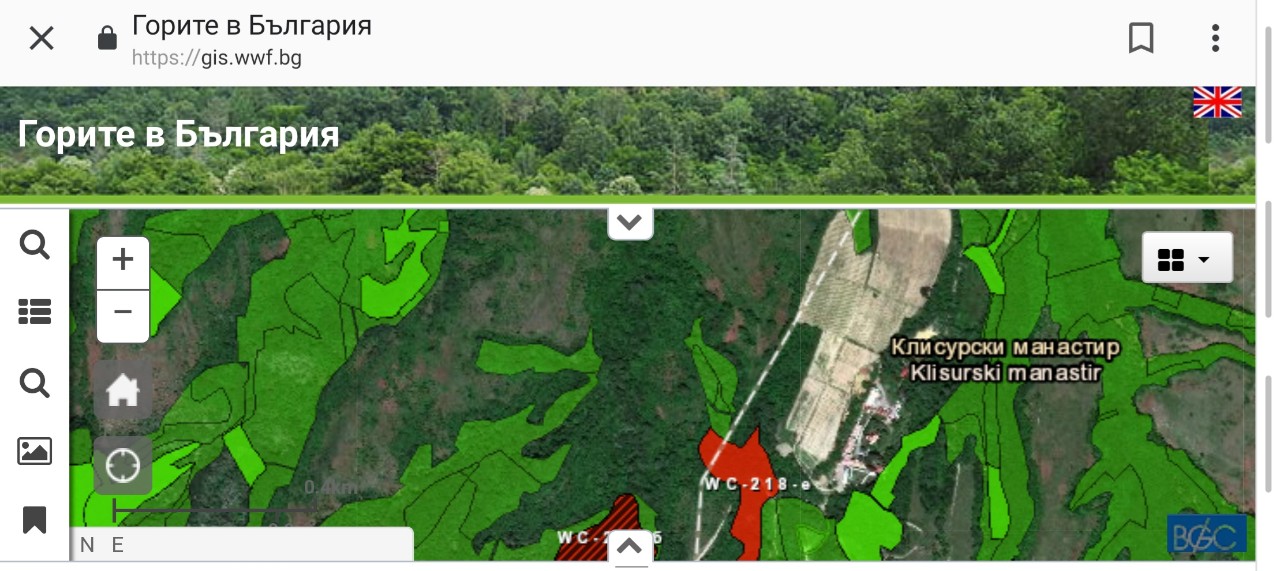
Task: Close the browser tab with X
Action: (41, 39)
